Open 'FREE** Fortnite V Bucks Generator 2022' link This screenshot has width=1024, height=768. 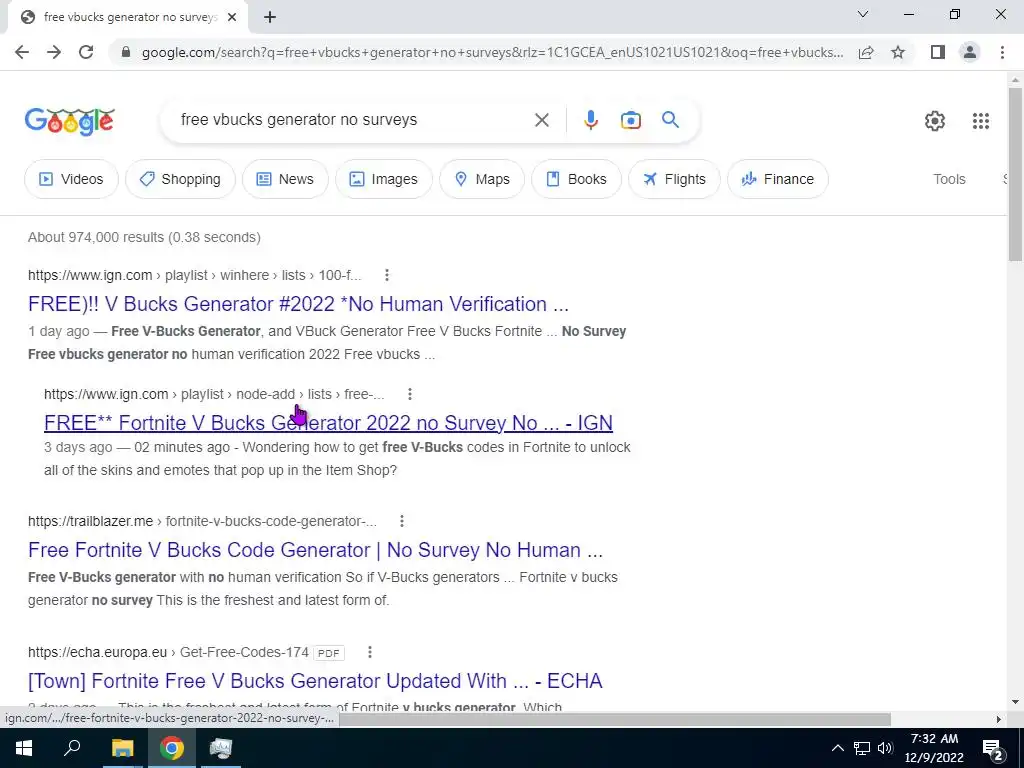coord(328,423)
